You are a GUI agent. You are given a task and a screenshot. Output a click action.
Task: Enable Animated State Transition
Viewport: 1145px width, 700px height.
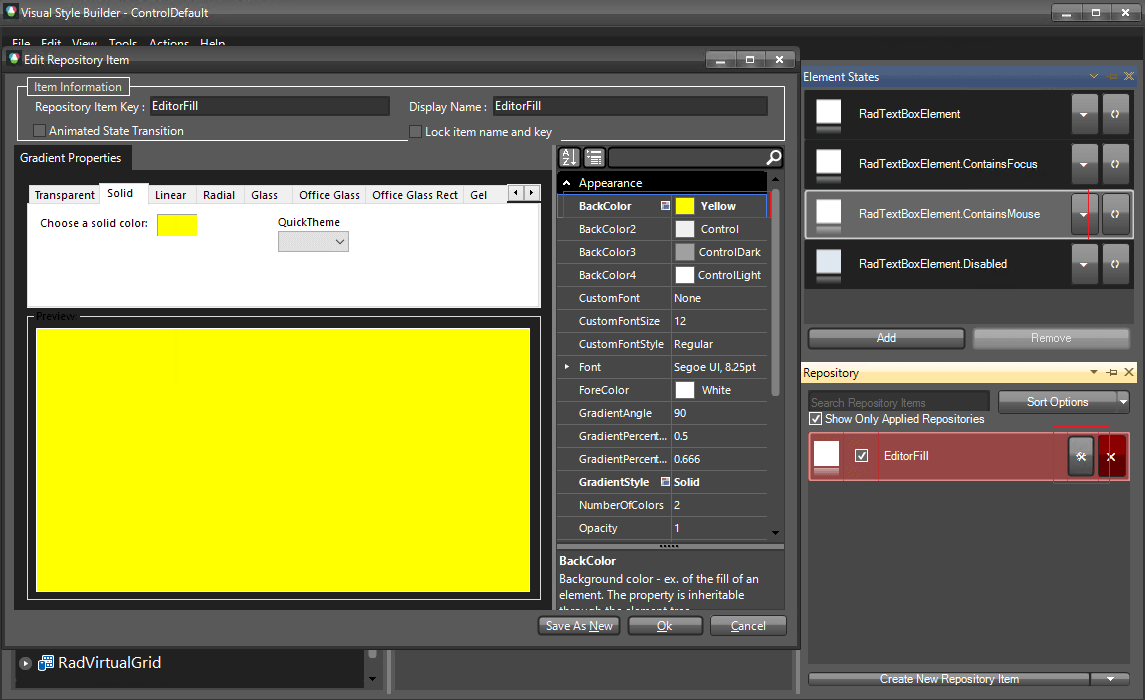pos(37,131)
